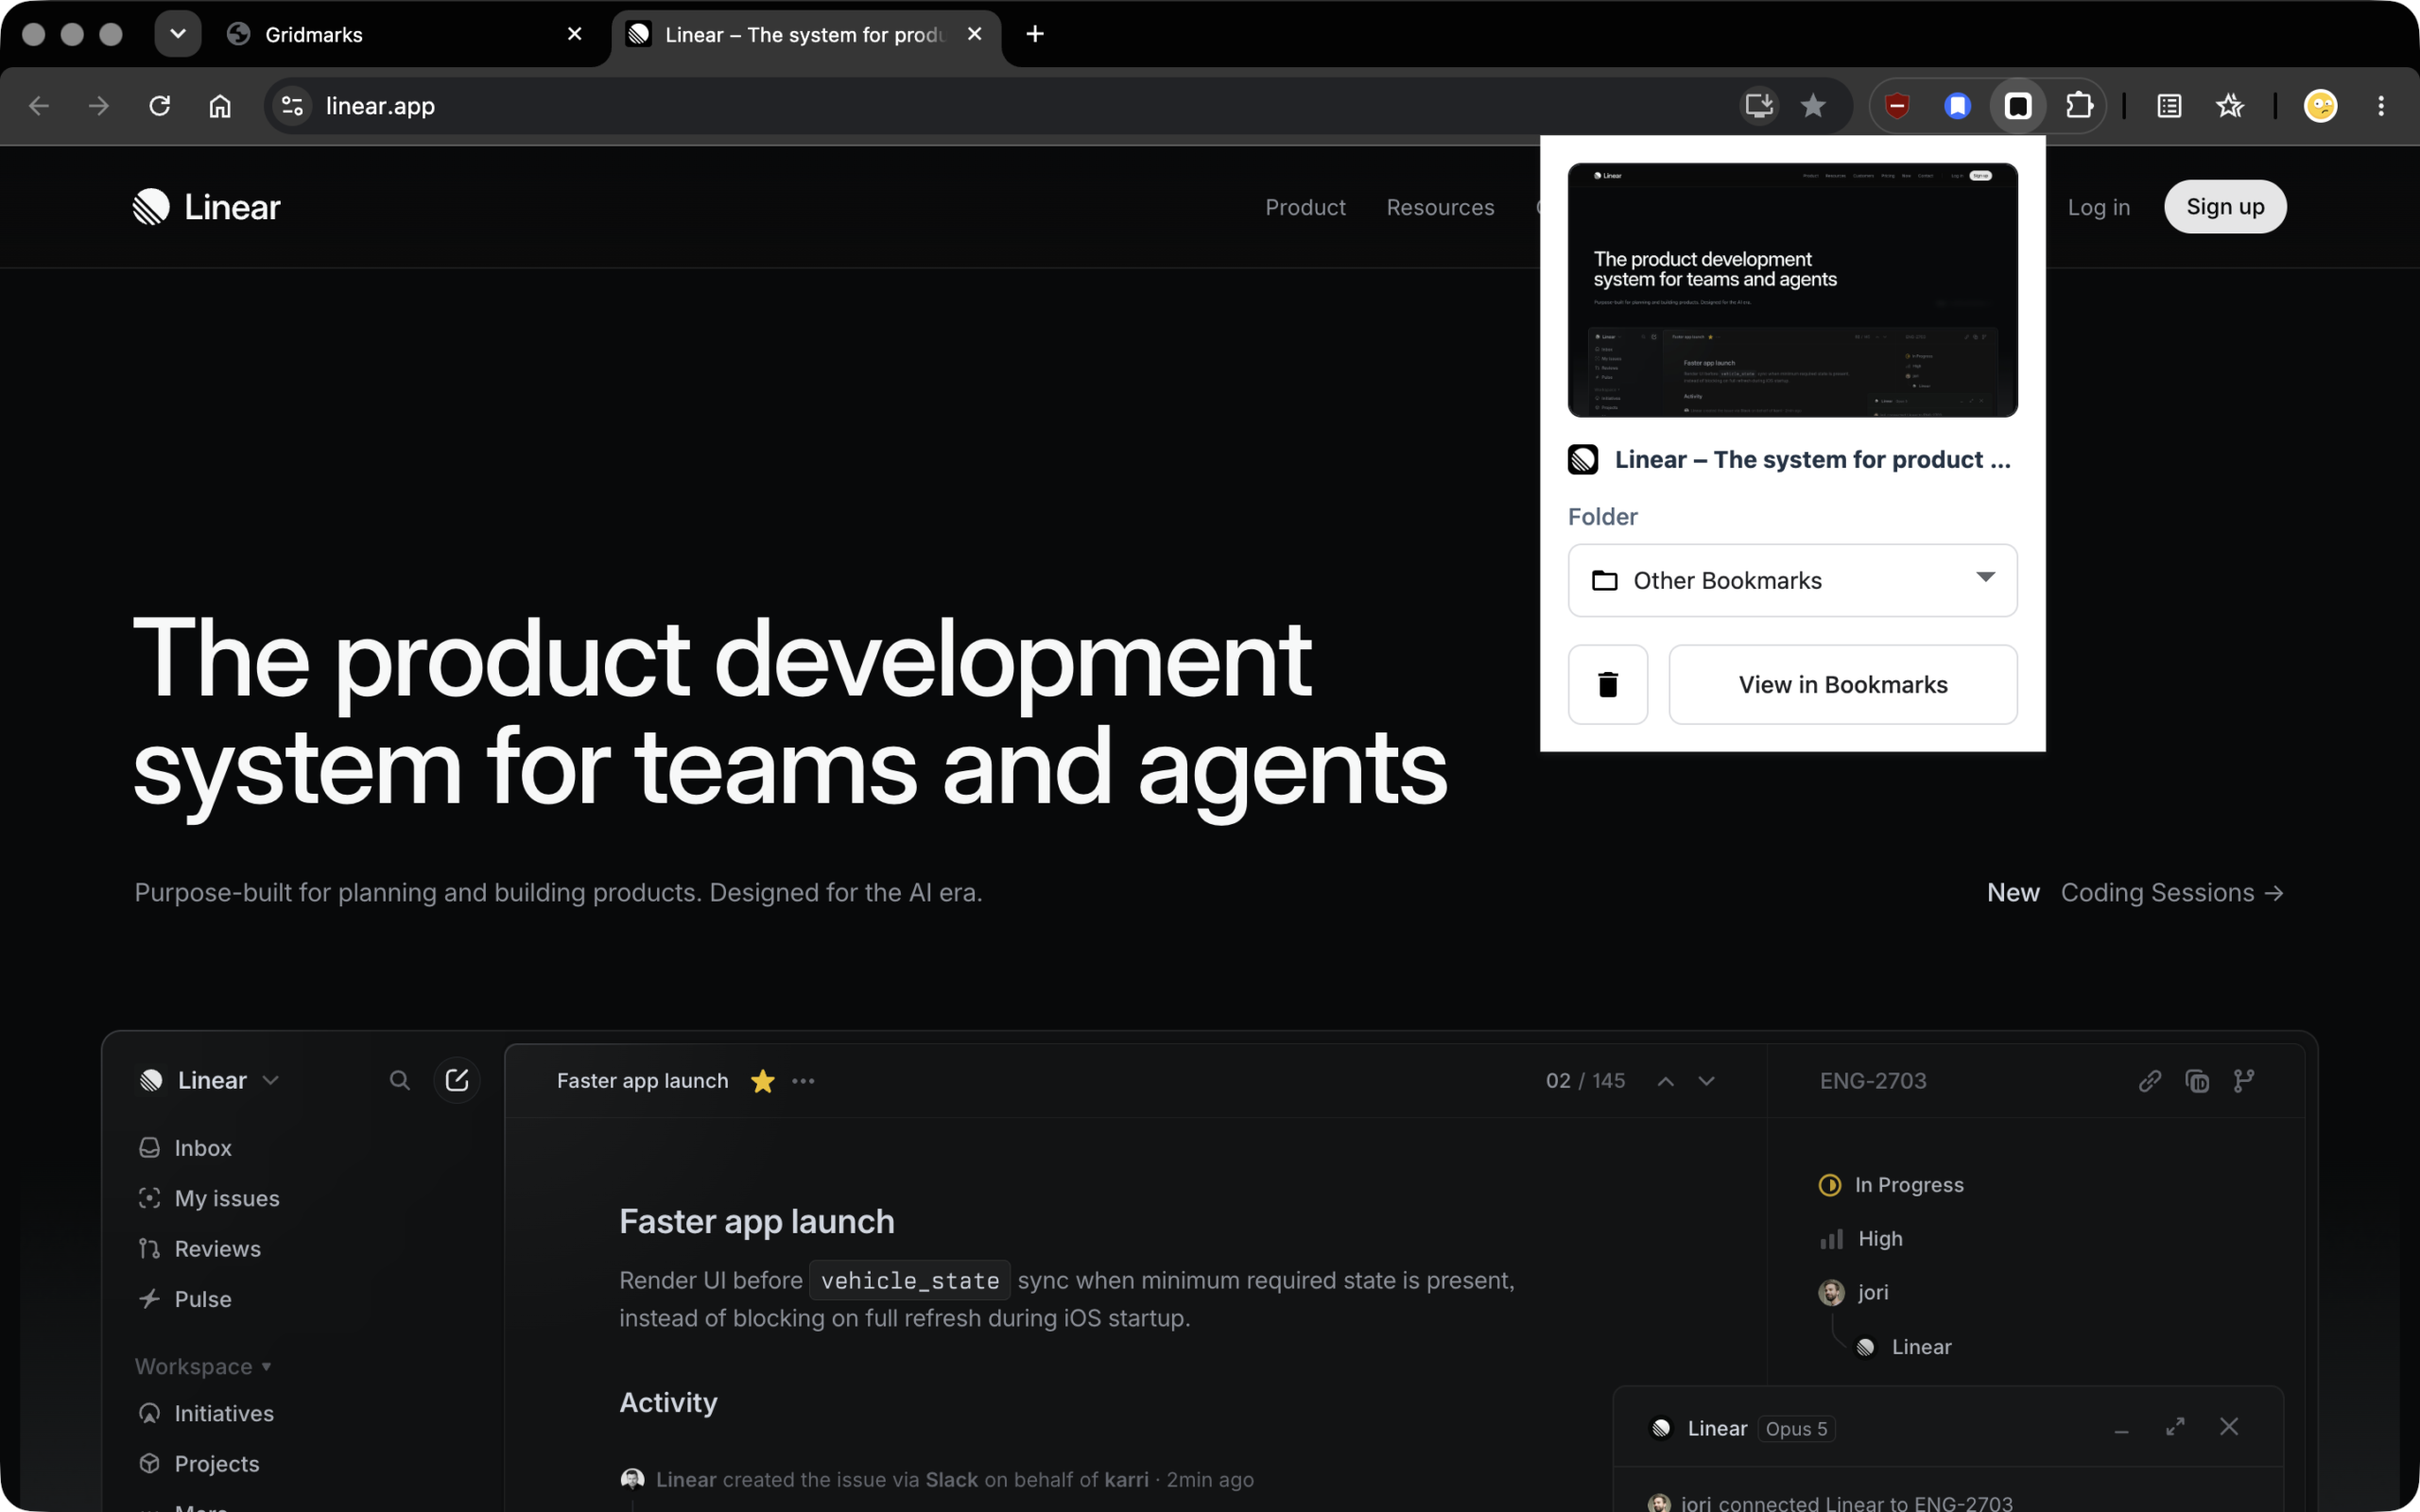The height and width of the screenshot is (1512, 2420).
Task: Open the browser home page
Action: pyautogui.click(x=220, y=106)
